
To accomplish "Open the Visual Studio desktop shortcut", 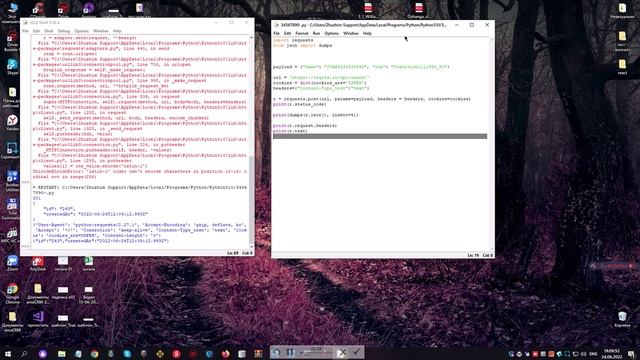I will [38, 319].
